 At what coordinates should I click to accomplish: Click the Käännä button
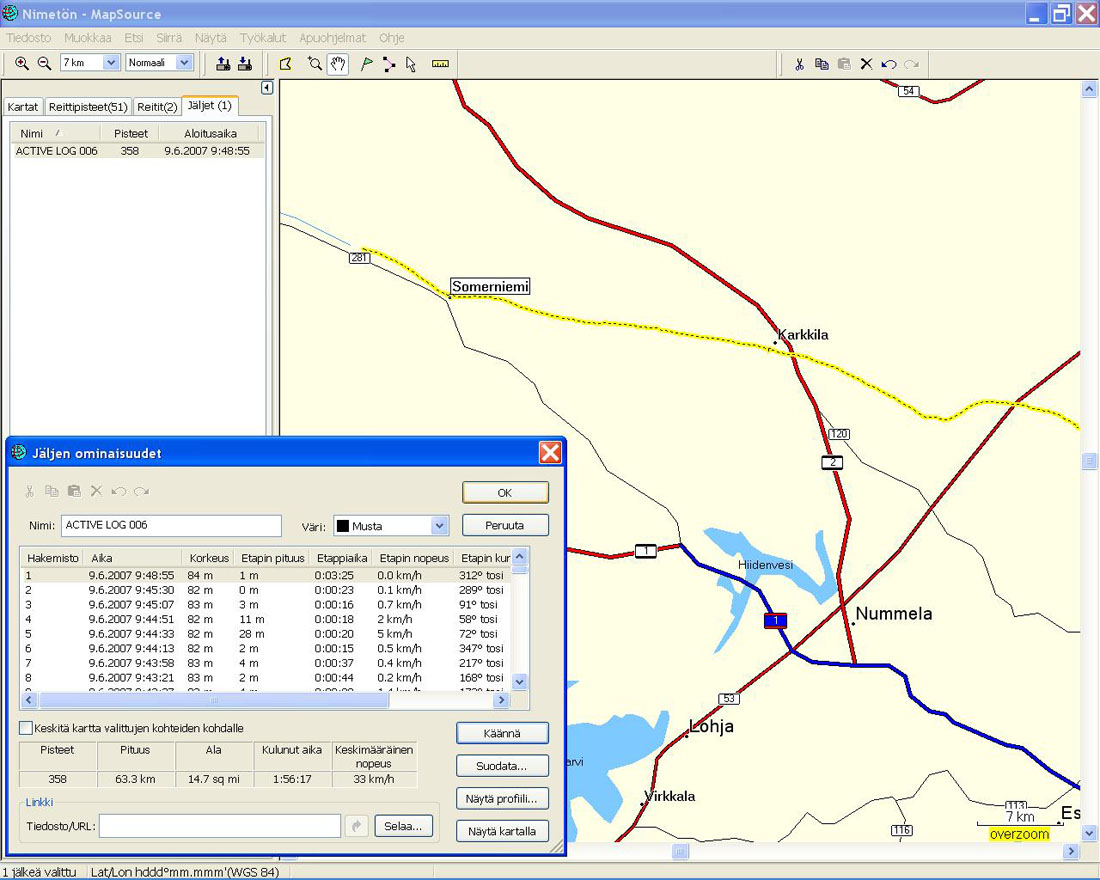point(502,733)
